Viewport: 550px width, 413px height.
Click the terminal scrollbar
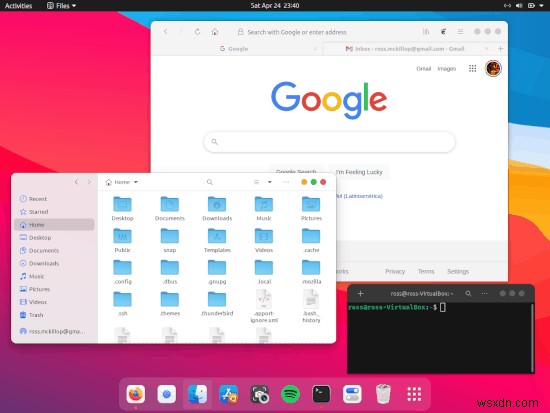click(x=532, y=337)
